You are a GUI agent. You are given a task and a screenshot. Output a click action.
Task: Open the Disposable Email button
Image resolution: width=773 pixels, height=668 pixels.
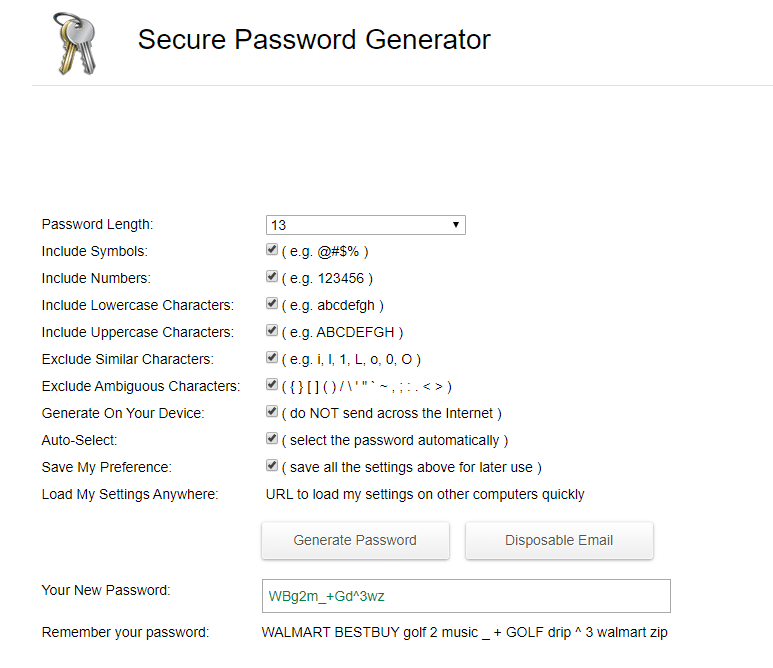coord(559,540)
